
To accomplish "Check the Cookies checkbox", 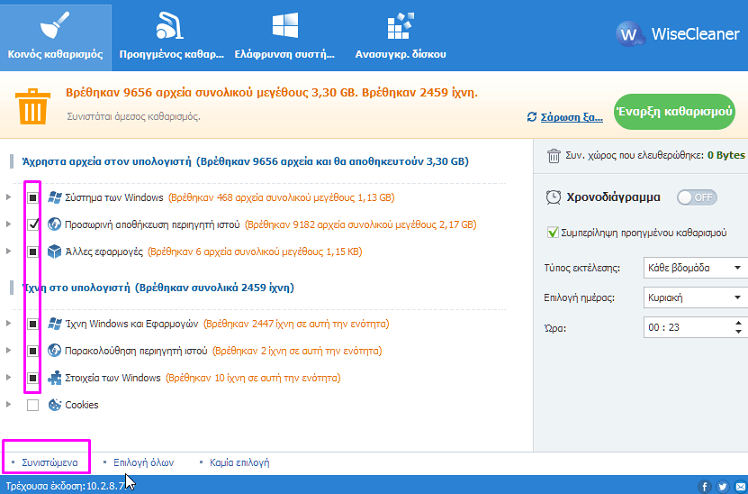I will pos(32,405).
